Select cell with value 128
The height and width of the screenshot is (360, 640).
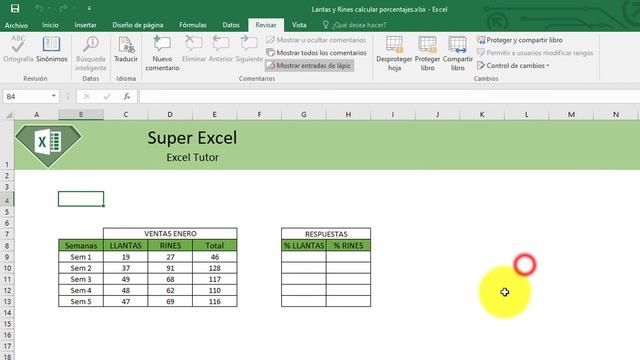pos(215,268)
